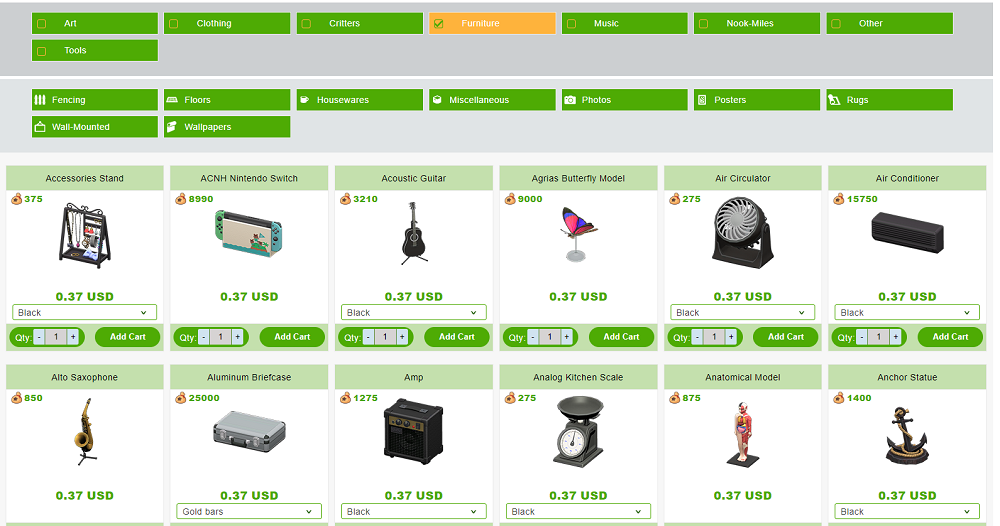Viewport: 1000px width, 526px height.
Task: Enable the Clothing category filter
Action: click(x=173, y=24)
